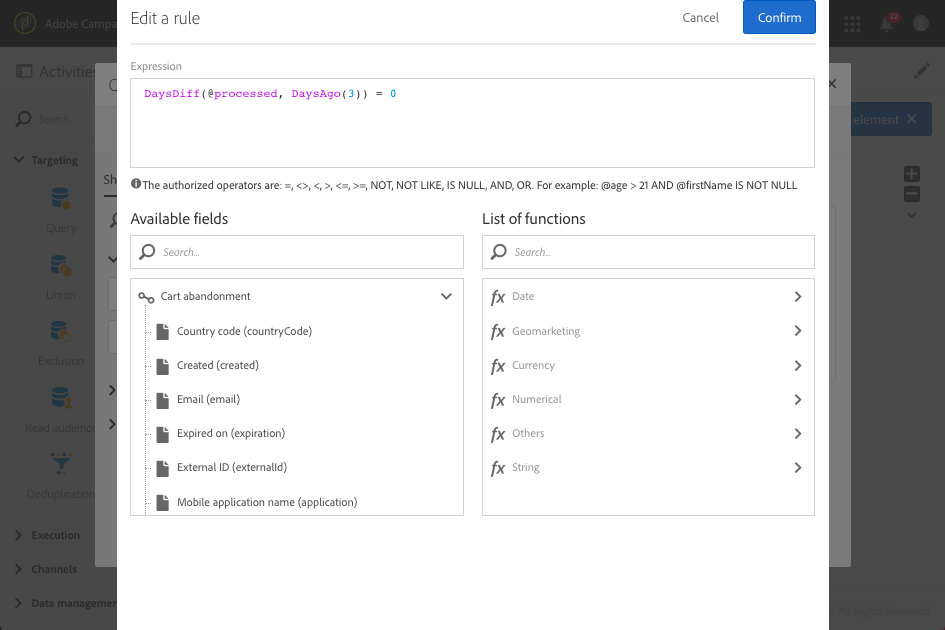Open the apps grid icon
Image resolution: width=945 pixels, height=630 pixels.
click(x=853, y=23)
